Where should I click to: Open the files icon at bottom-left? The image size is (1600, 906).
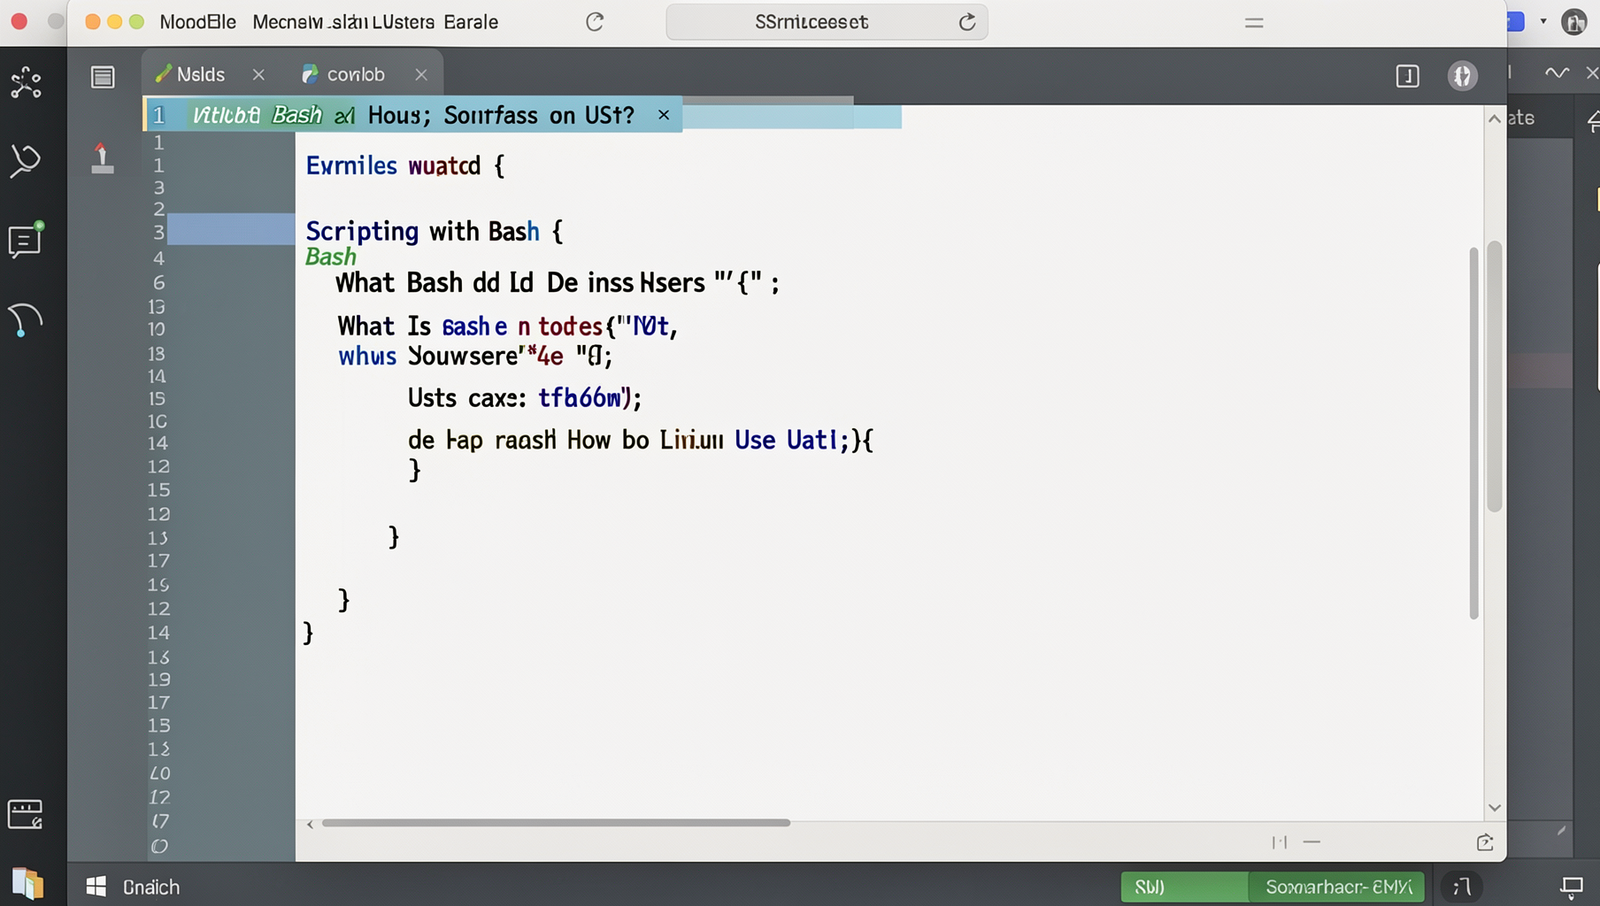28,884
